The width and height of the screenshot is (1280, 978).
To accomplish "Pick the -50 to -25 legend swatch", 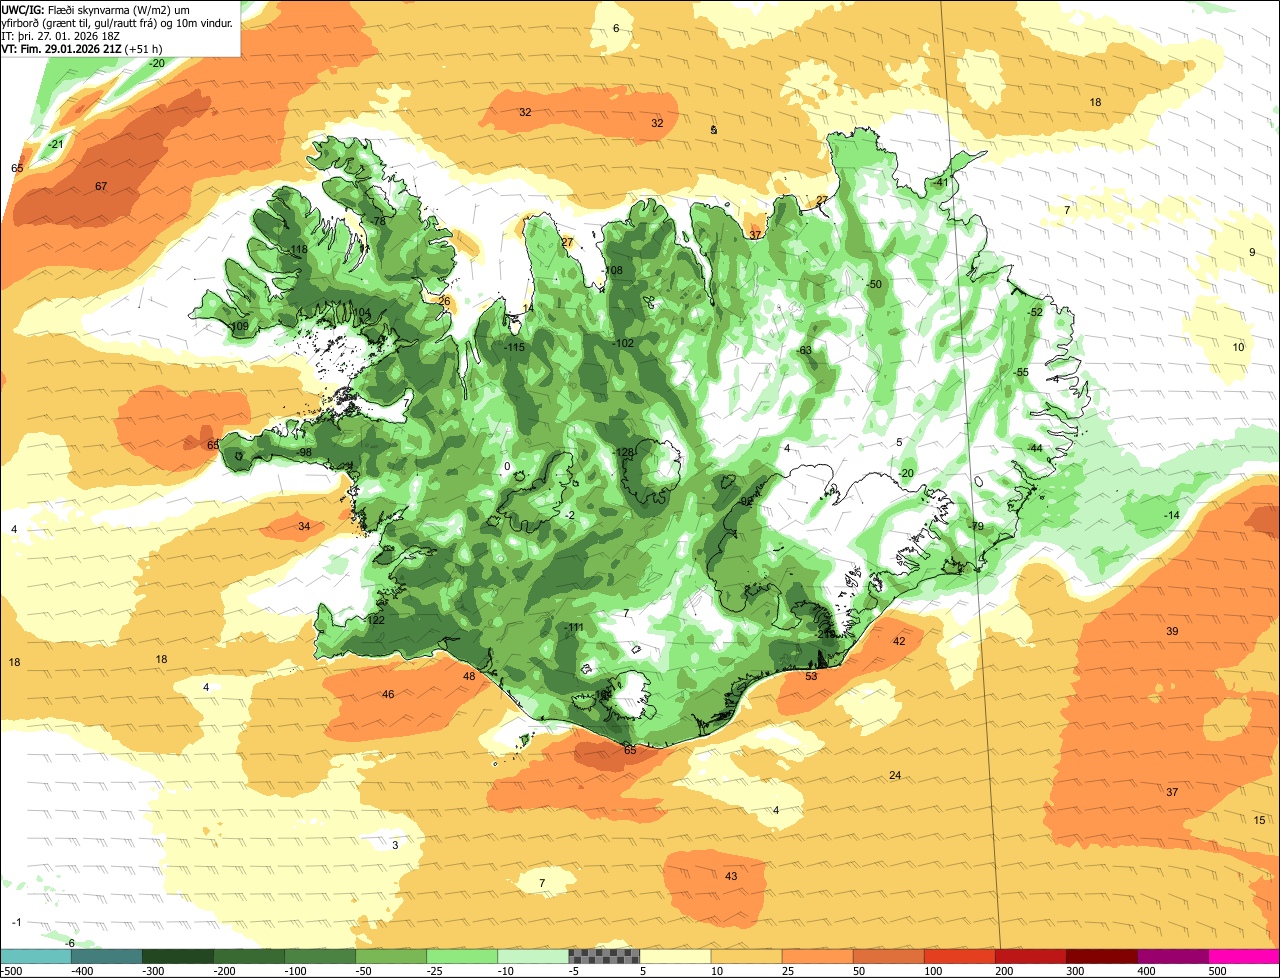I will click(x=390, y=956).
